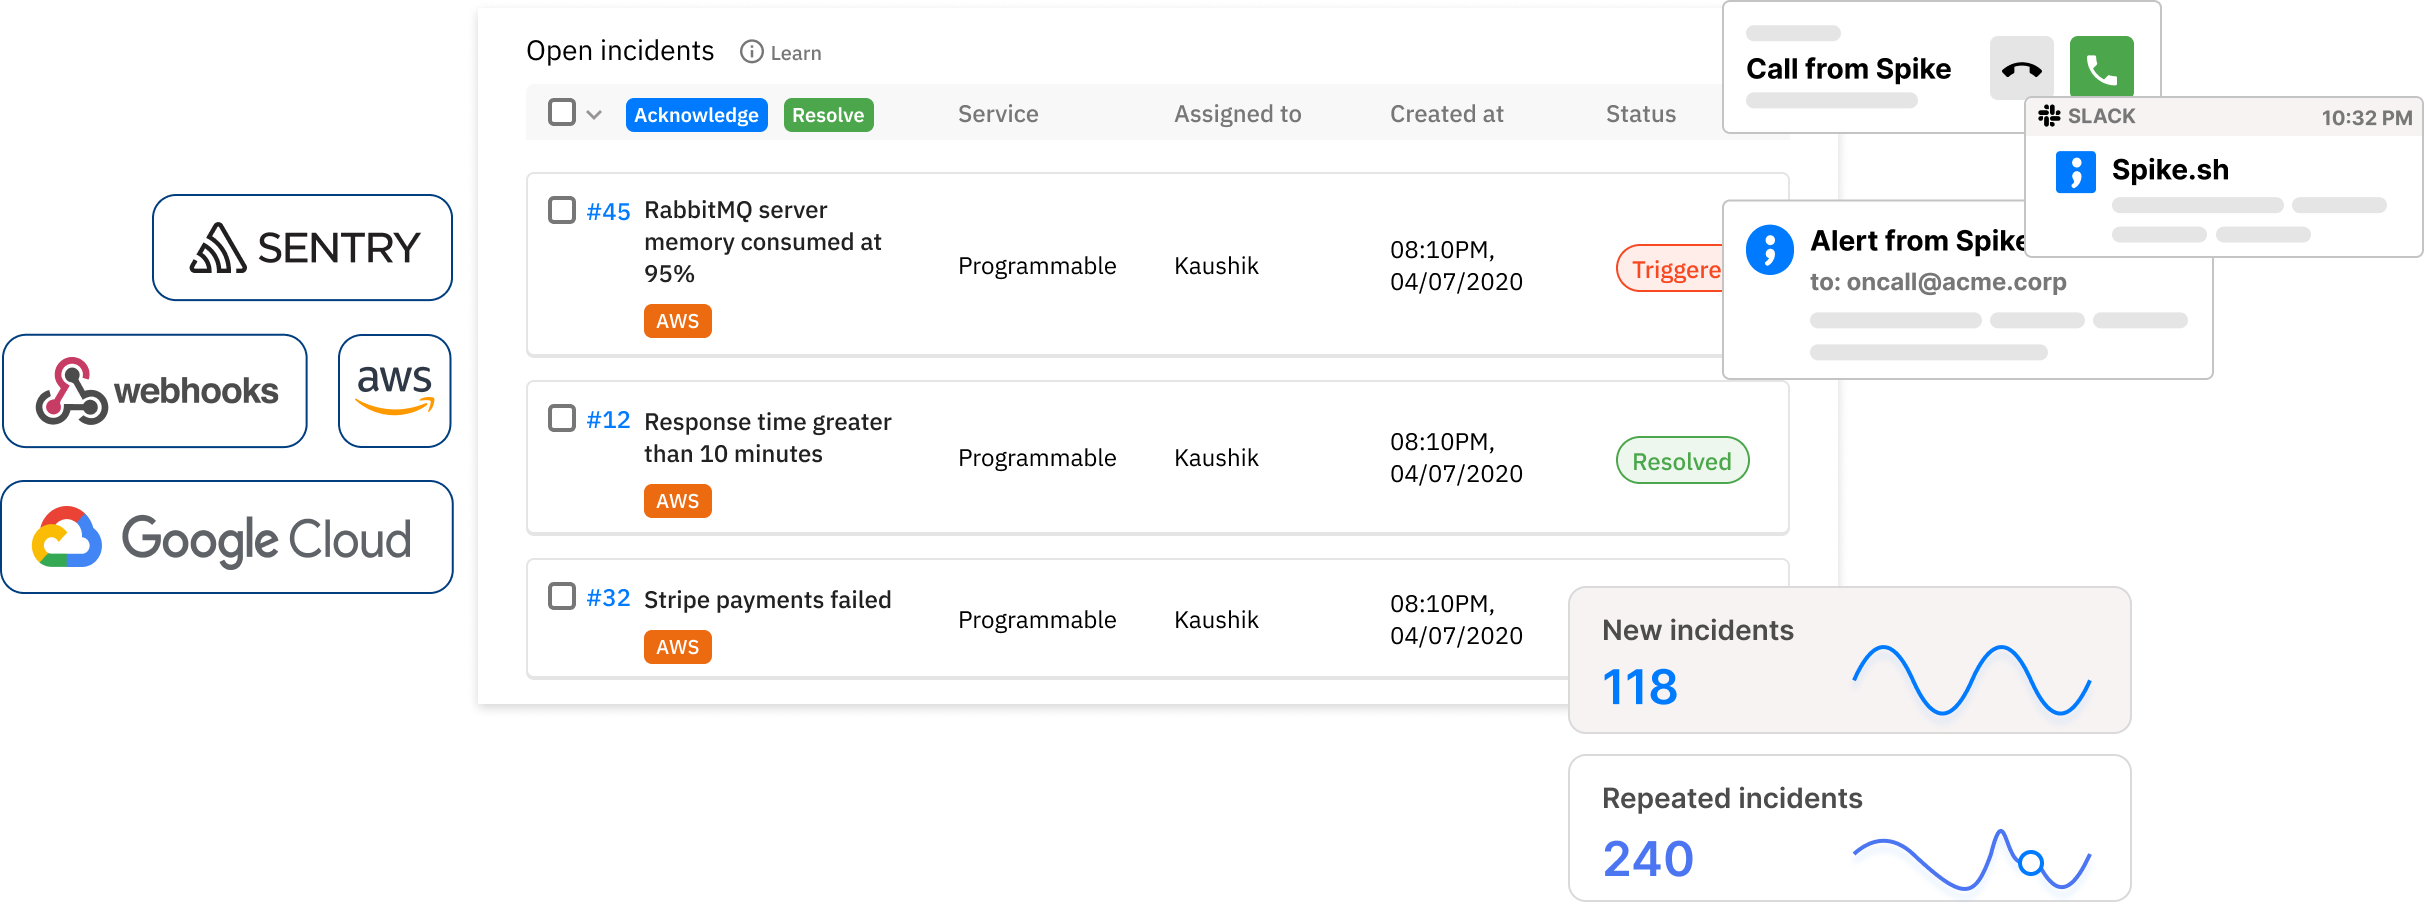Viewport: 2424px width, 907px height.
Task: Open the Google Cloud integration
Action: [x=226, y=537]
